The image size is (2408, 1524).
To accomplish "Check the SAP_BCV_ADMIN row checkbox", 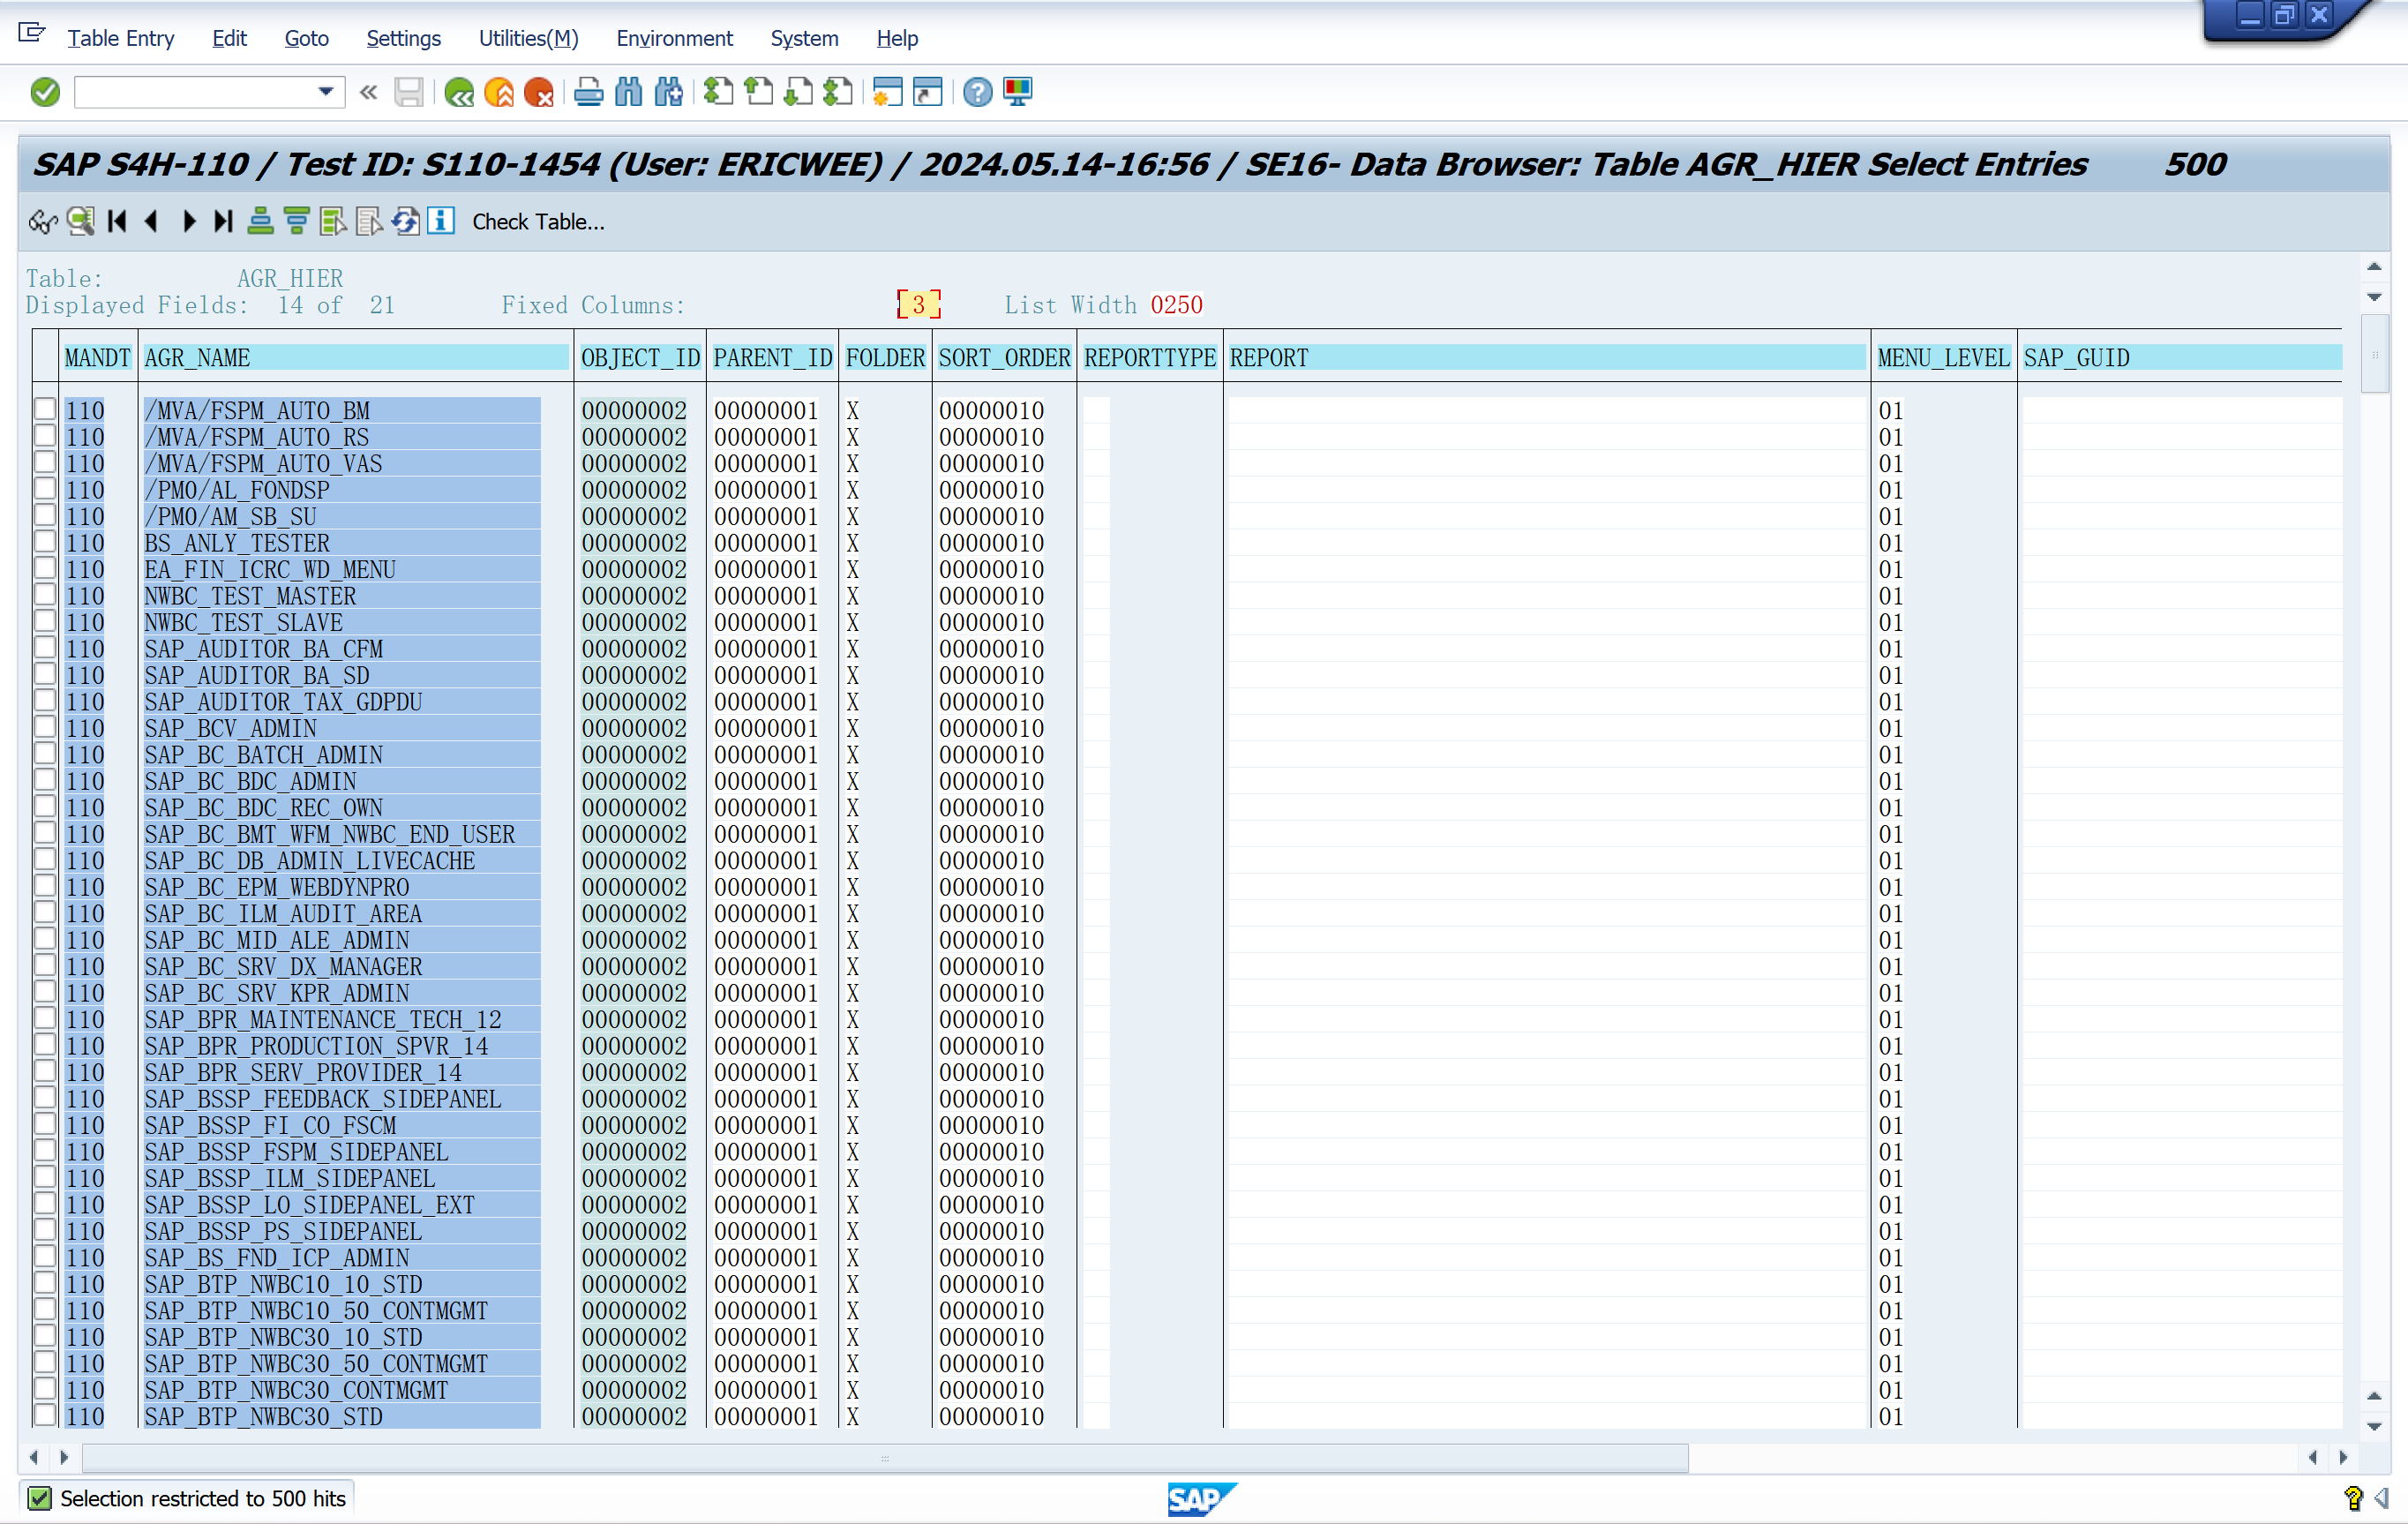I will pos(45,727).
